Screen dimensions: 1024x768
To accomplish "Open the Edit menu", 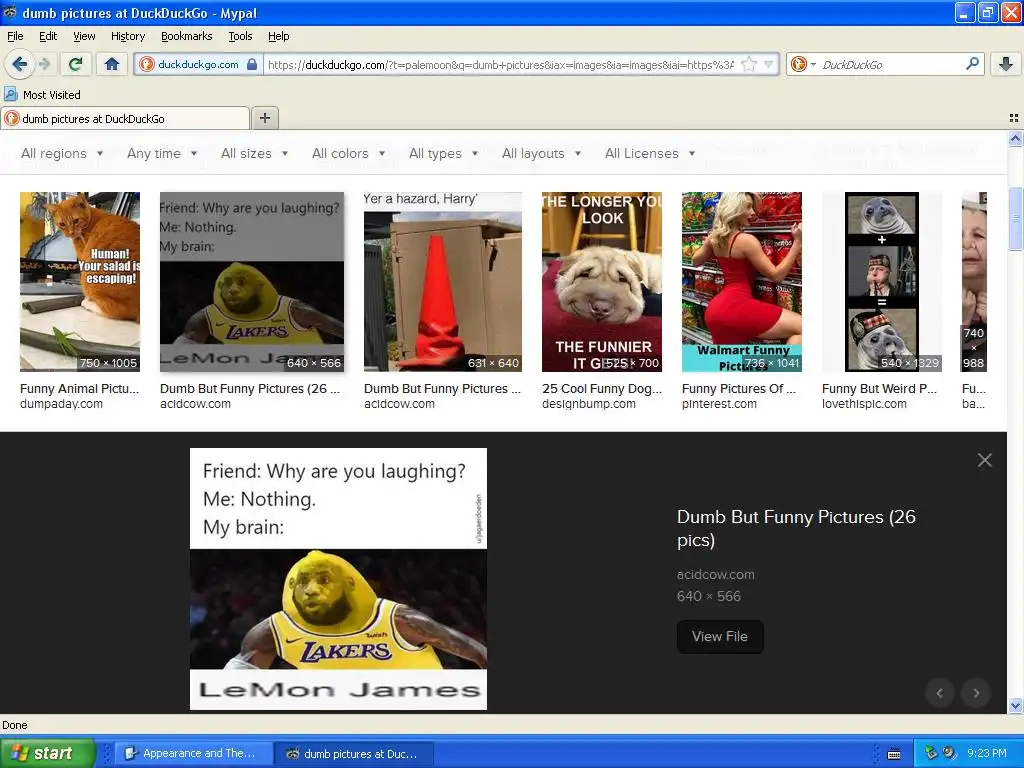I will coord(48,36).
